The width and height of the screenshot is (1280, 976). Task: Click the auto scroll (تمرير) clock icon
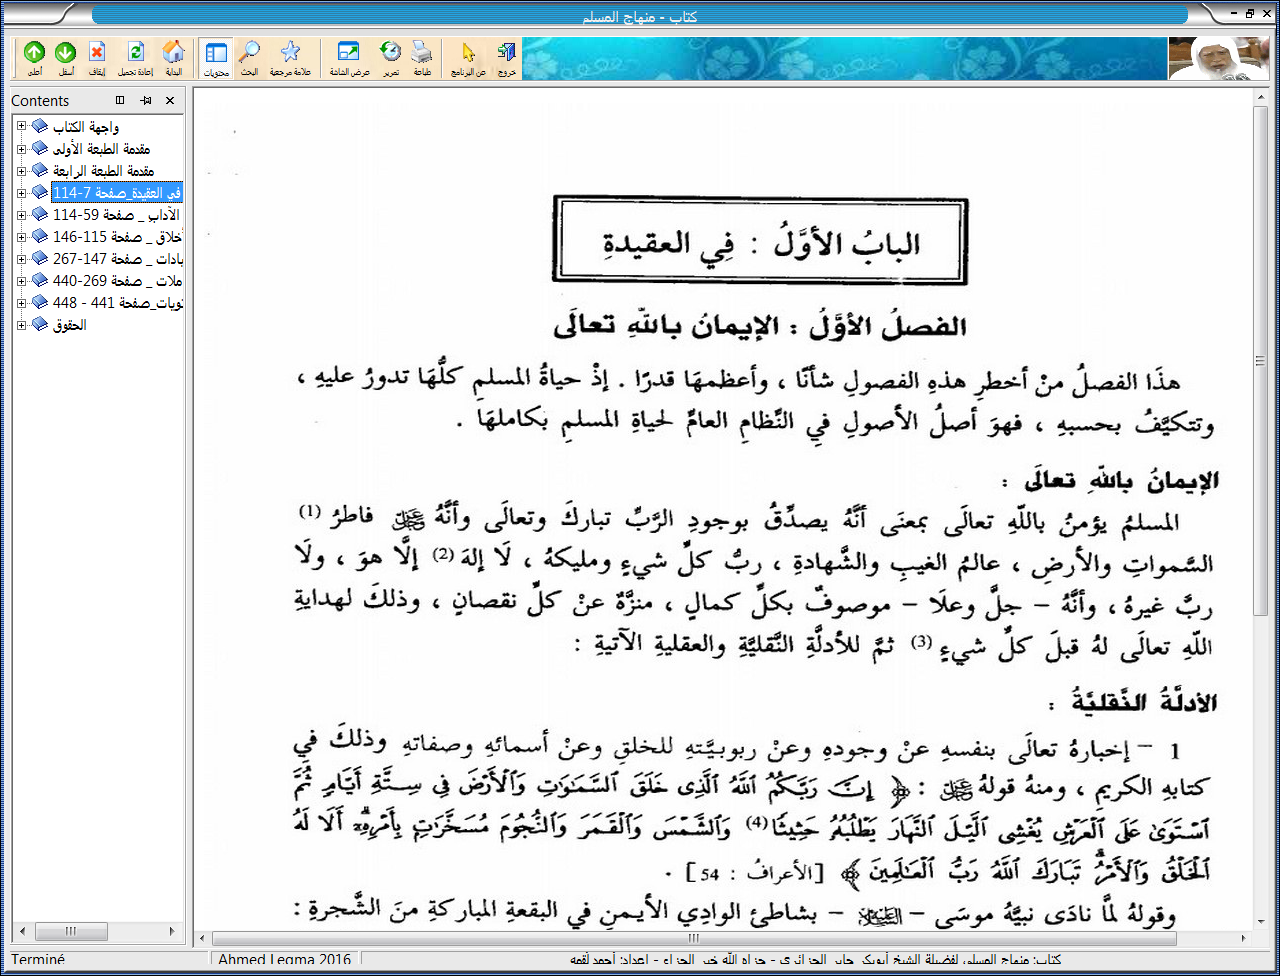[391, 57]
